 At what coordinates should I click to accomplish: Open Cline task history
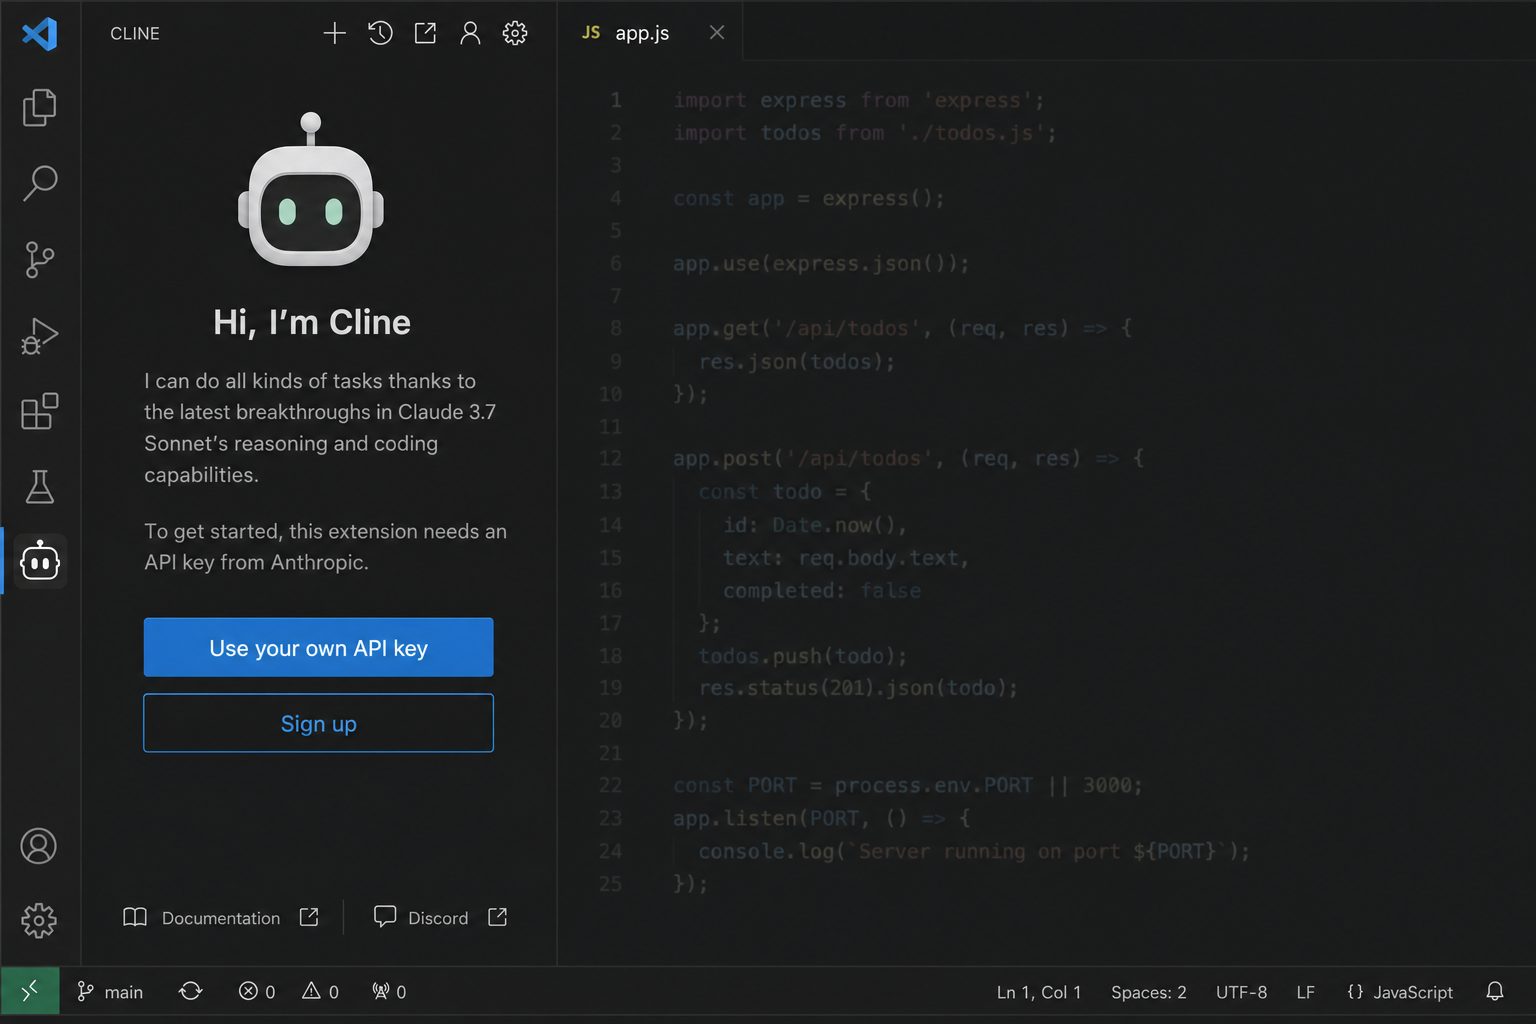point(380,33)
